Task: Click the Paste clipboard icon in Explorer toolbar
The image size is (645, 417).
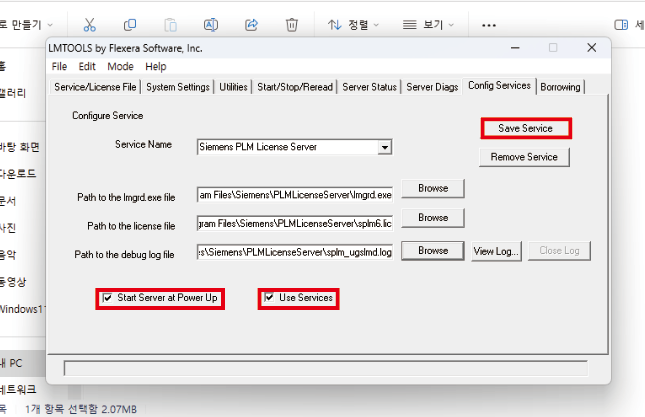Action: 170,25
